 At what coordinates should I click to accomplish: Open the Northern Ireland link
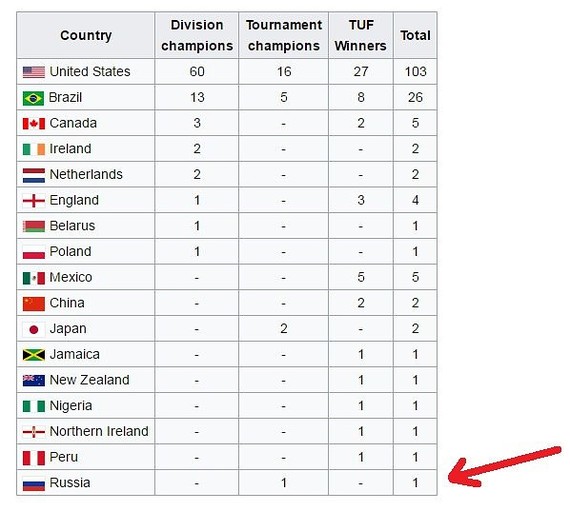(x=99, y=431)
